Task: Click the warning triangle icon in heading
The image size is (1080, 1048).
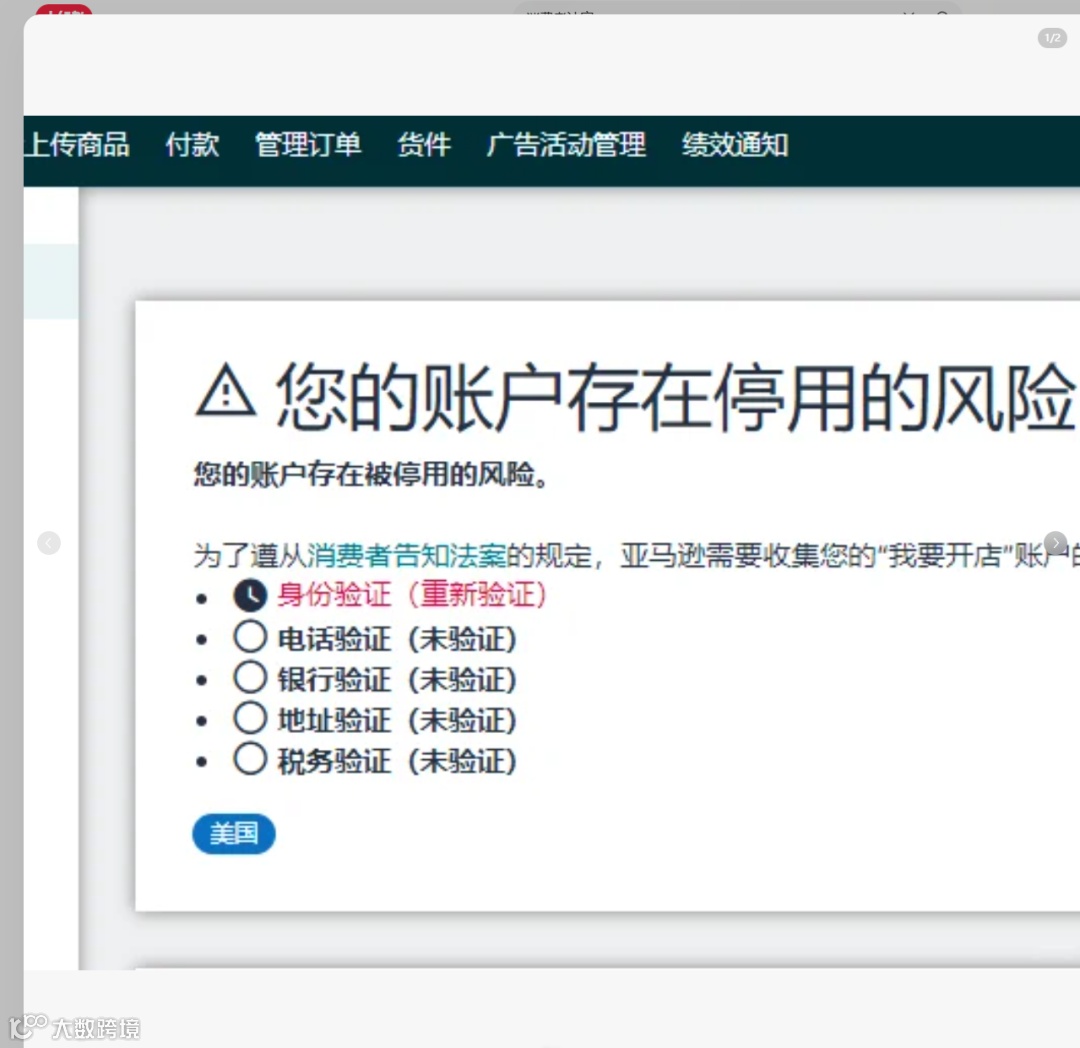Action: (226, 392)
